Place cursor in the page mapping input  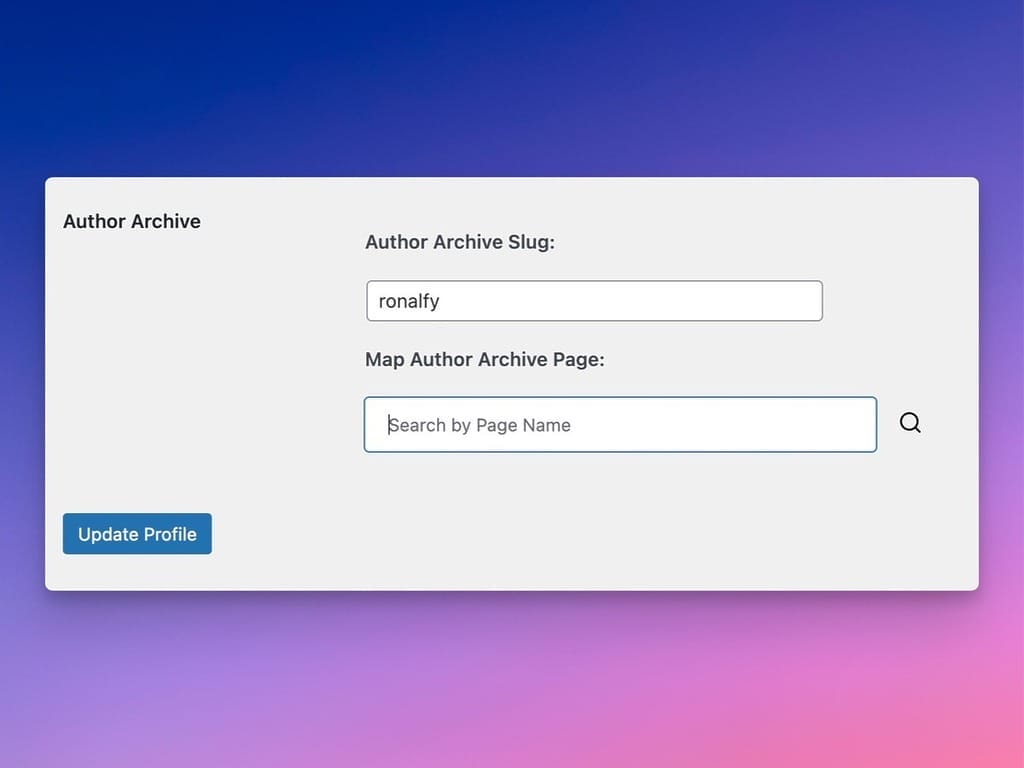(x=620, y=424)
